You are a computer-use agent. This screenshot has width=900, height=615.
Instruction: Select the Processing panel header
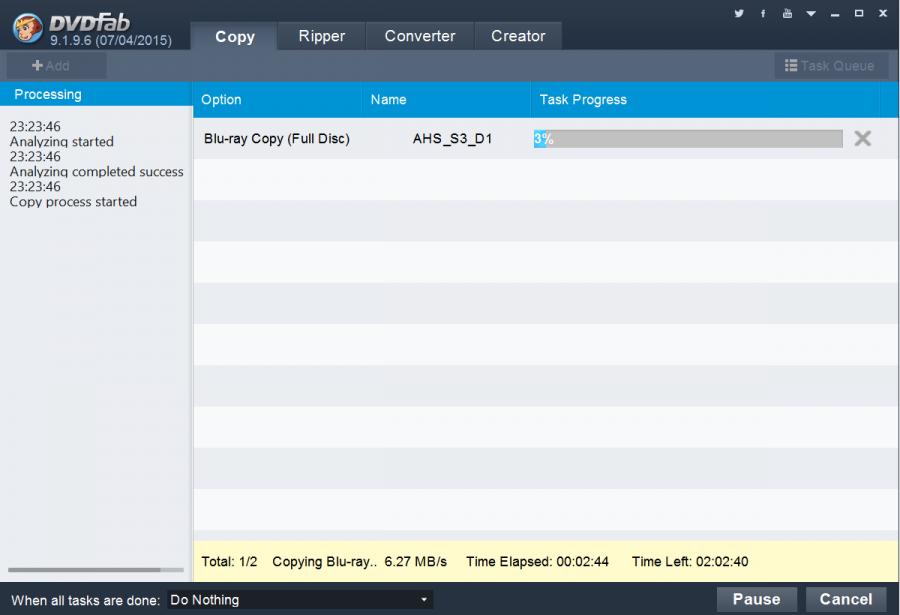96,94
